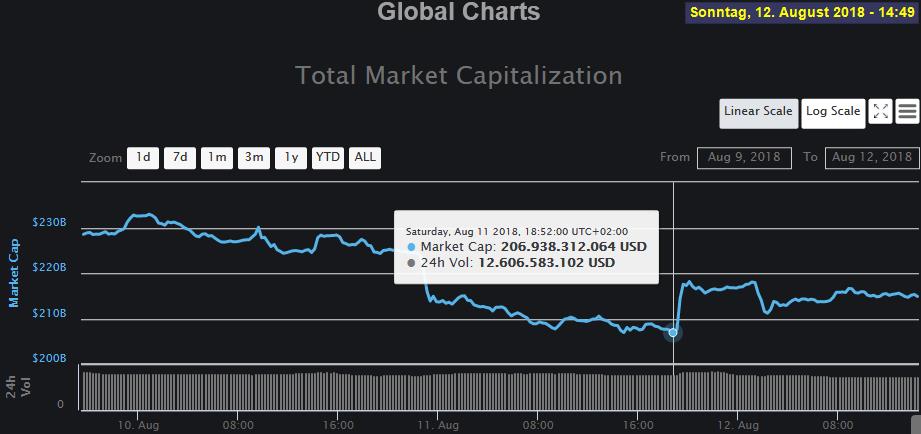Choose the YTD zoom range

pos(328,157)
